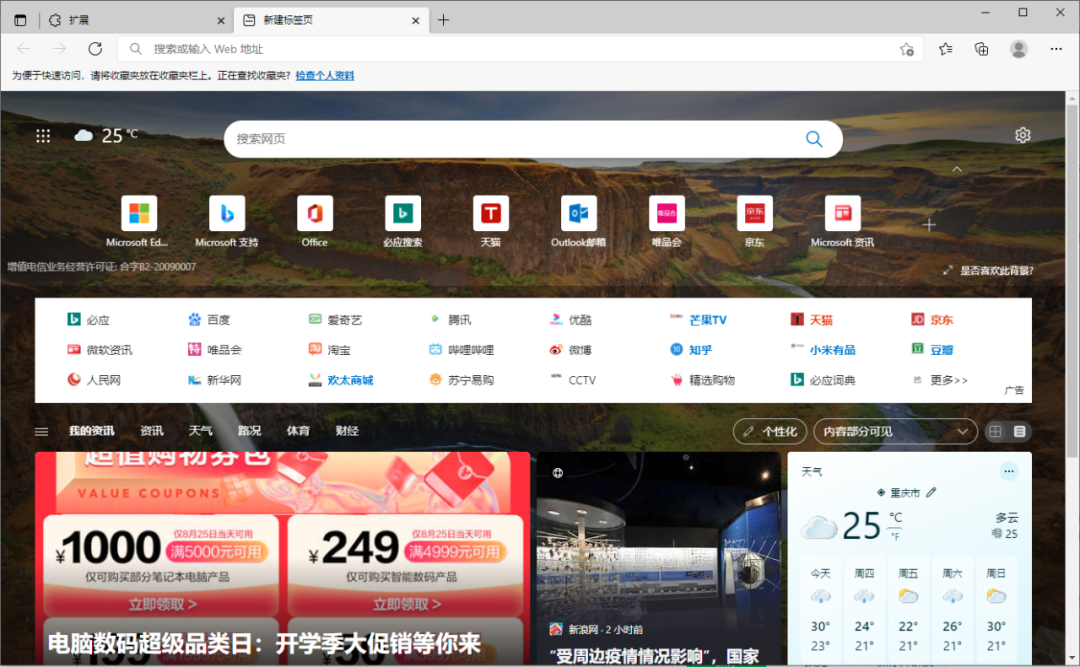Viewport: 1080px width, 667px height.
Task: Switch feed to grid layout view
Action: pos(995,431)
